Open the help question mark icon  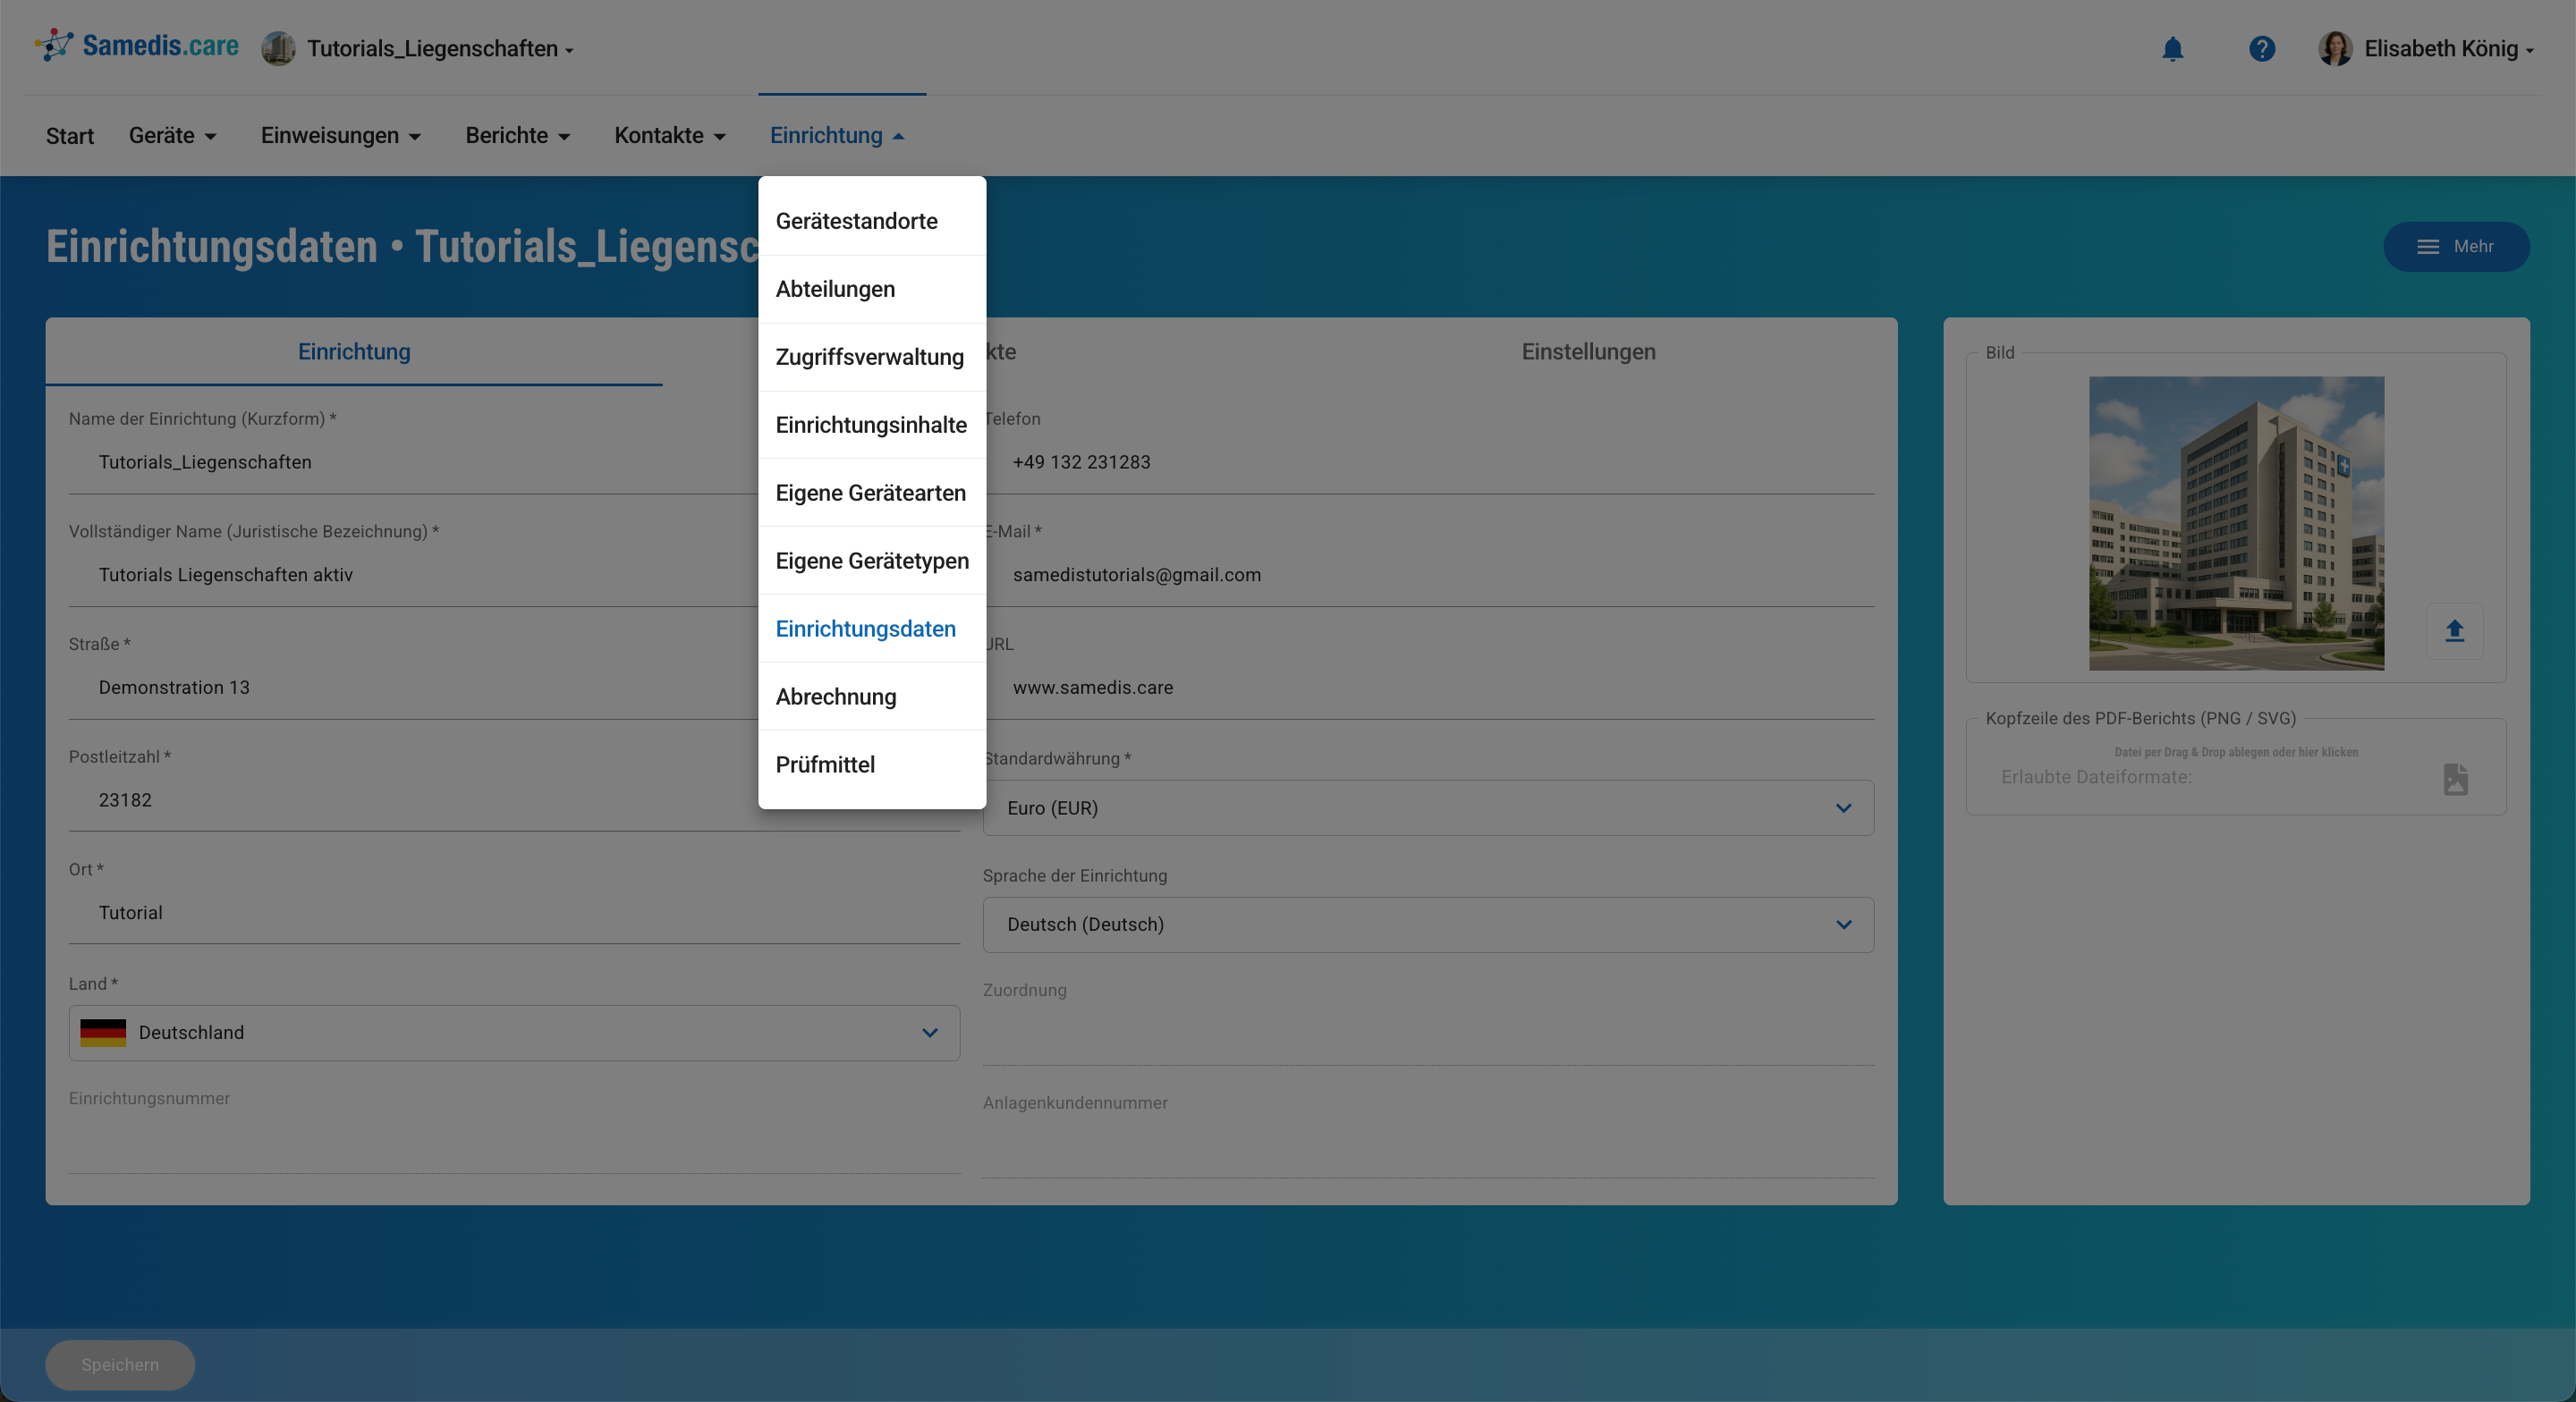pos(2261,49)
